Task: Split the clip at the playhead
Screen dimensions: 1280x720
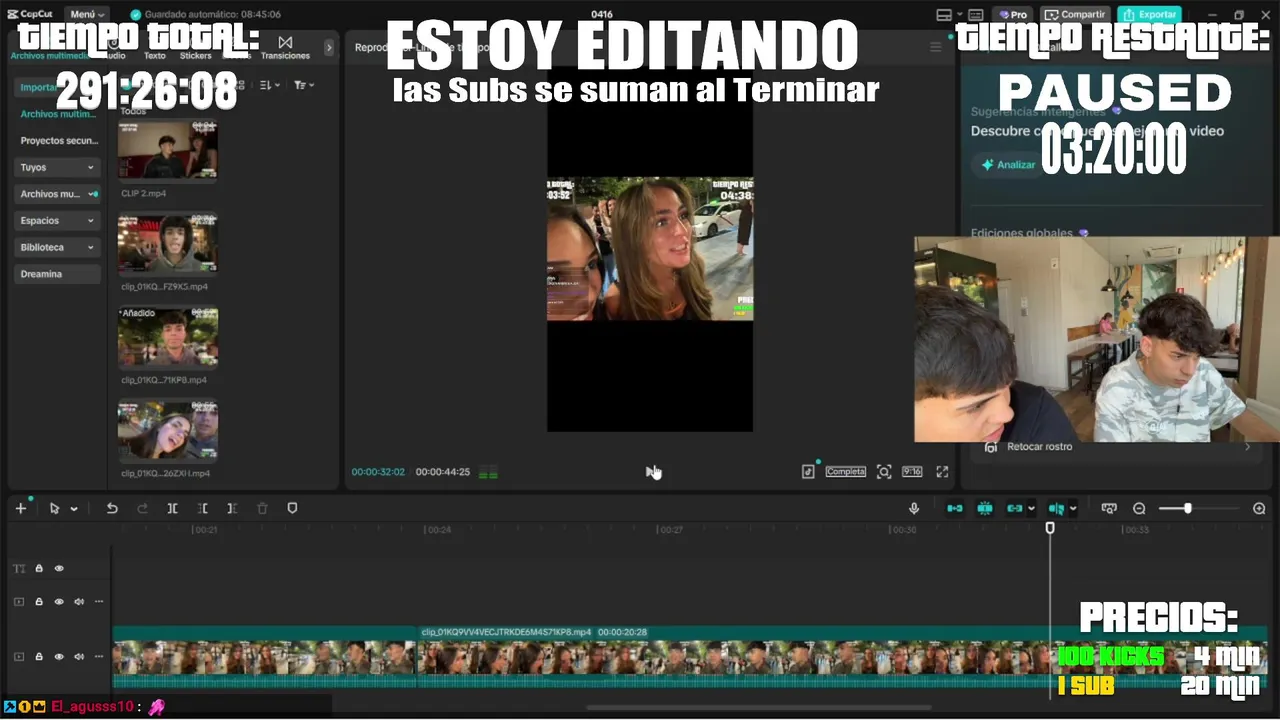Action: coord(172,508)
